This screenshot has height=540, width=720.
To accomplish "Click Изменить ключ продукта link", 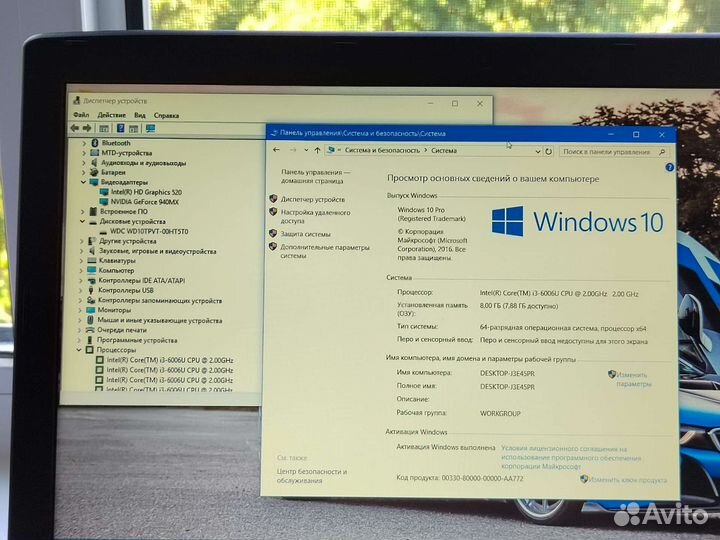I will [x=628, y=479].
